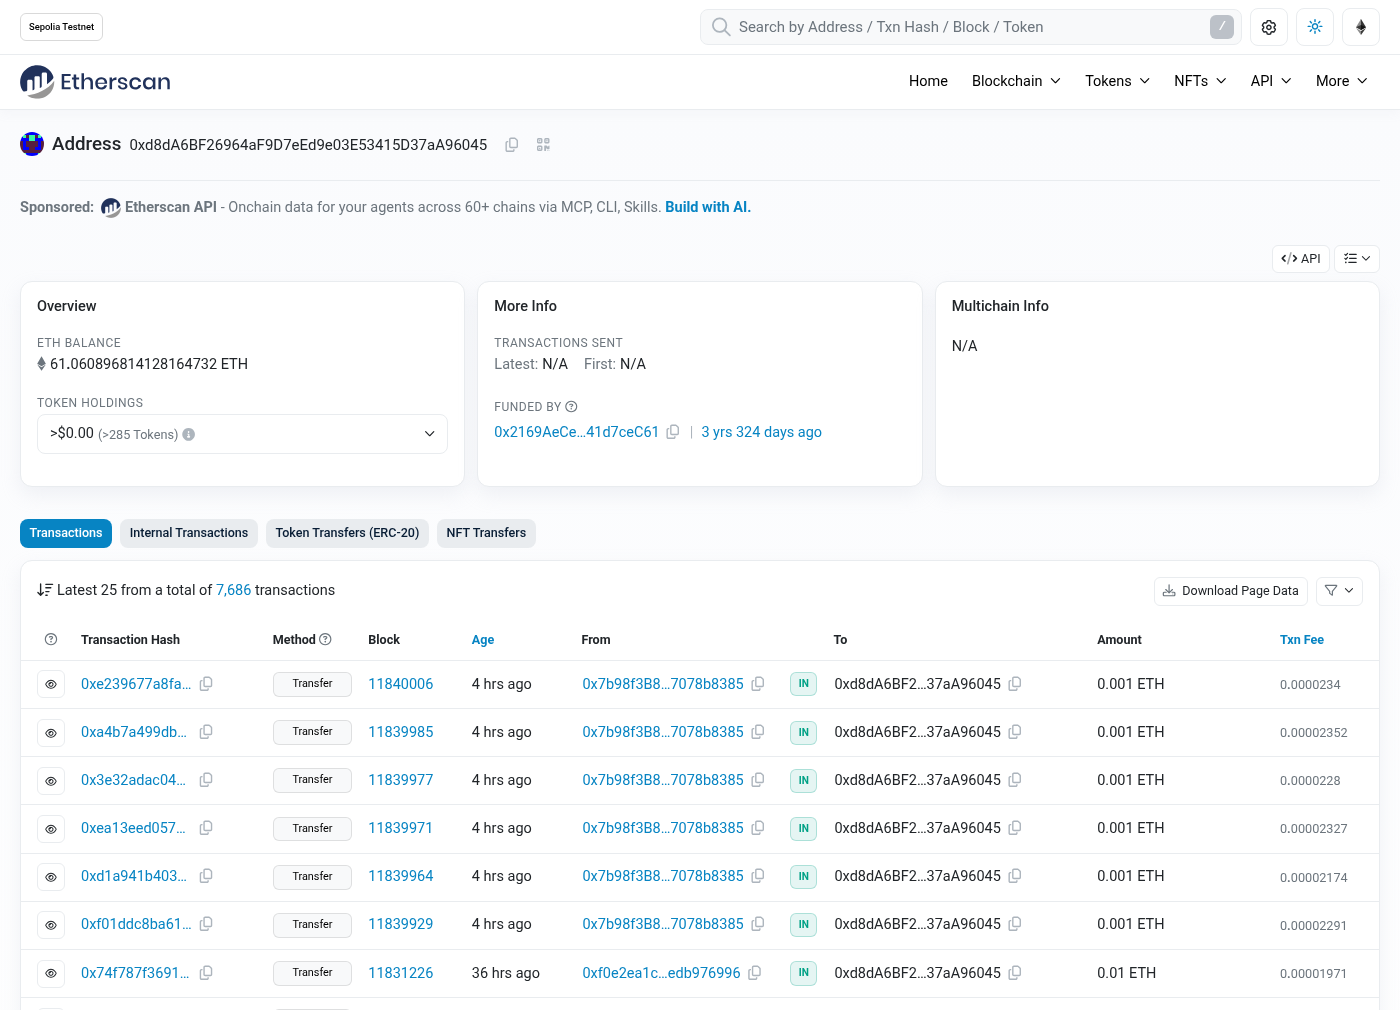Open the Build with AI sponsored link
Image resolution: width=1400 pixels, height=1010 pixels.
click(708, 207)
